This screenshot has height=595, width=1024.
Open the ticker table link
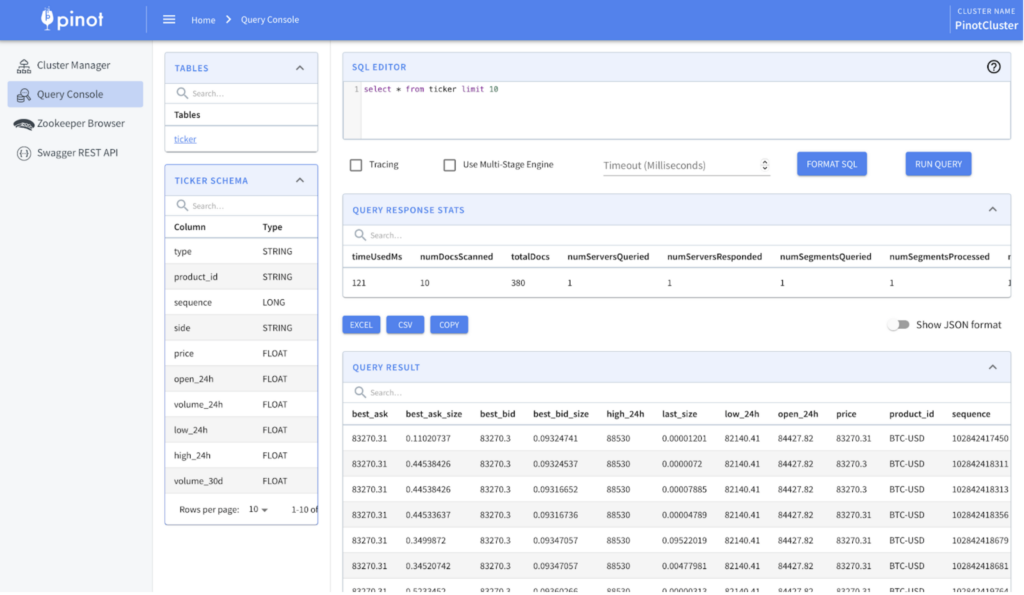[x=185, y=140]
